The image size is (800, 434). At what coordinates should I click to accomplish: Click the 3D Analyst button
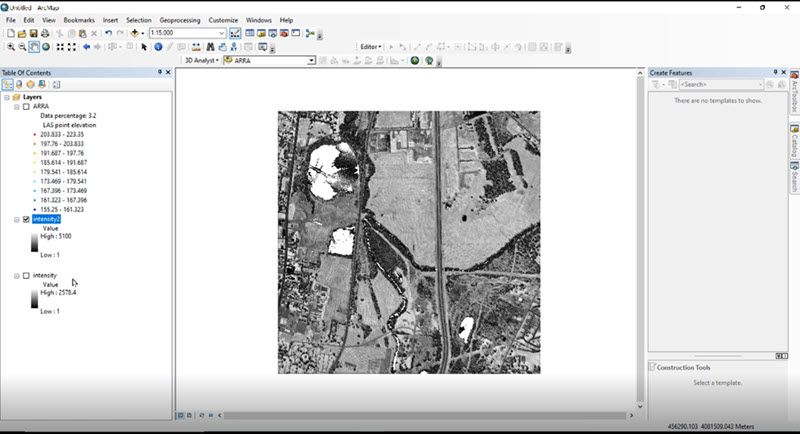[x=201, y=60]
